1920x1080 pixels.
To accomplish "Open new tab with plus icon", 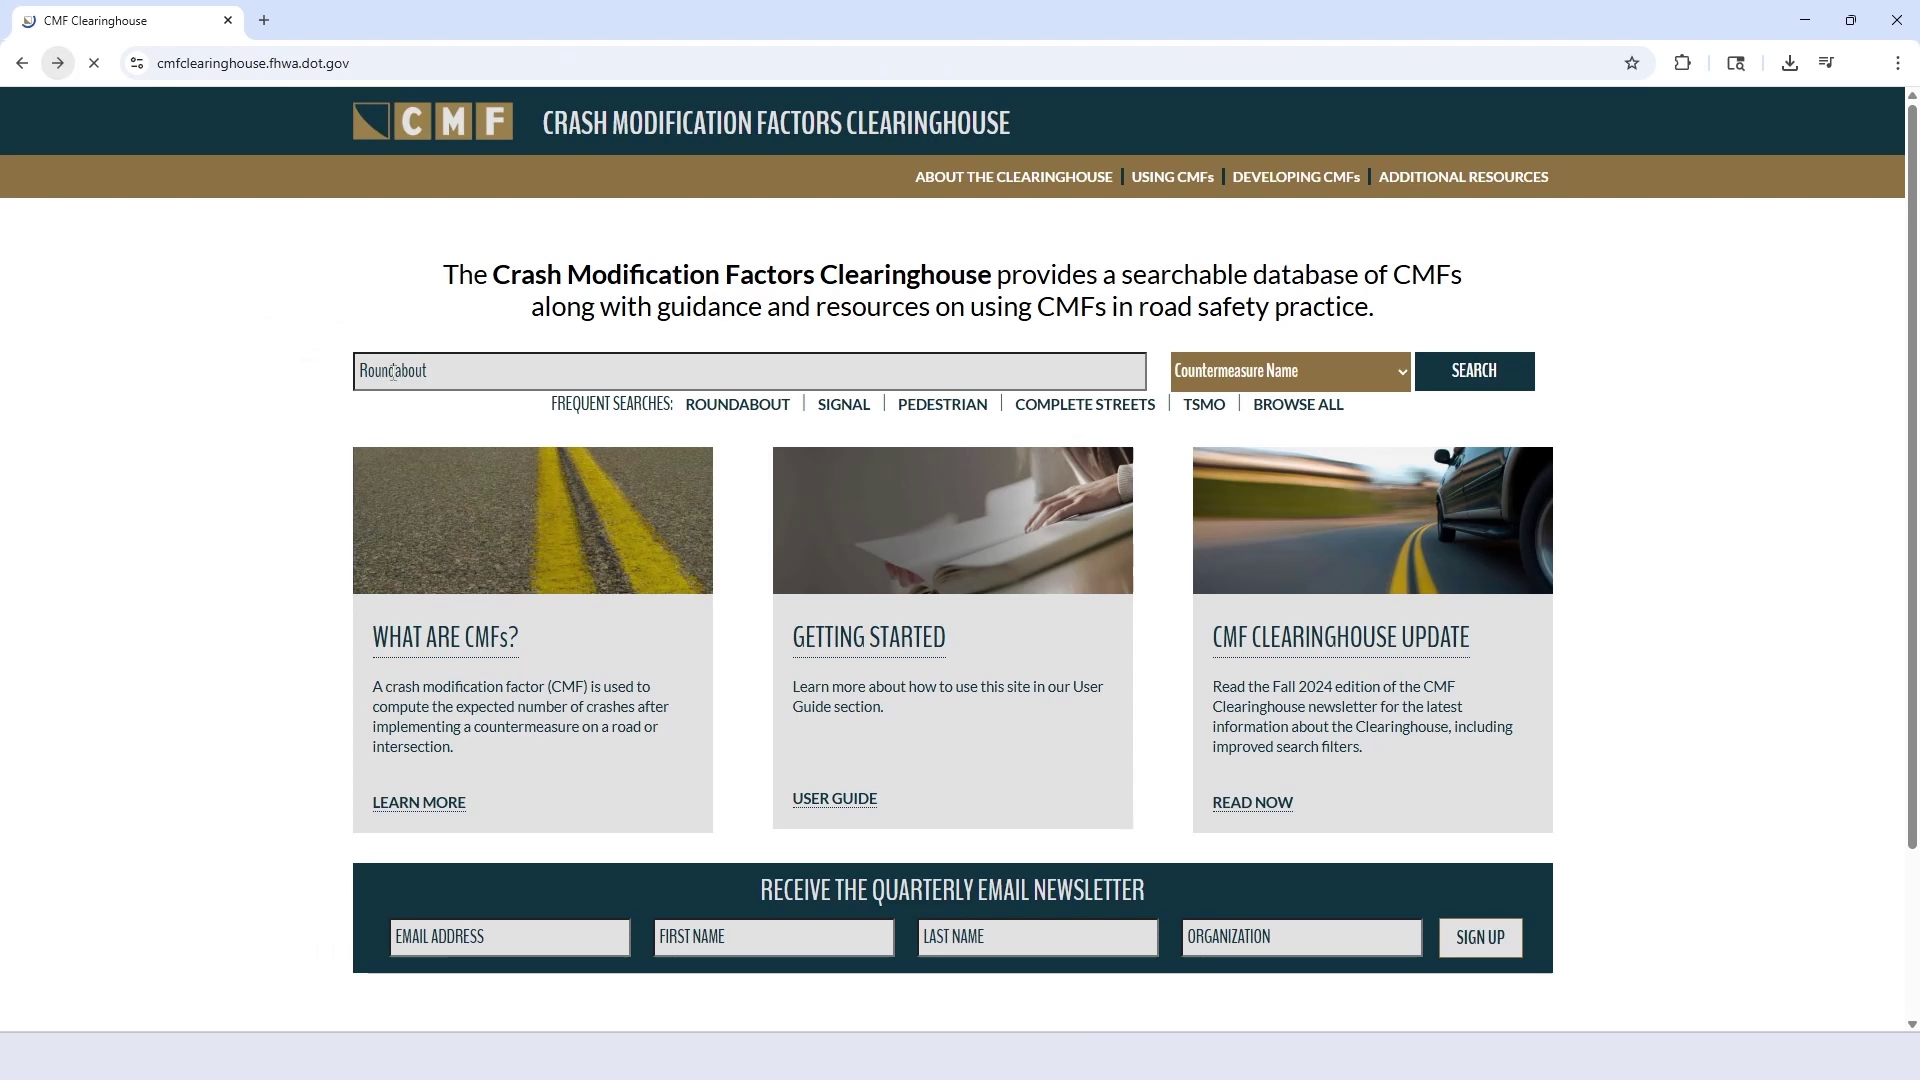I will 264,20.
